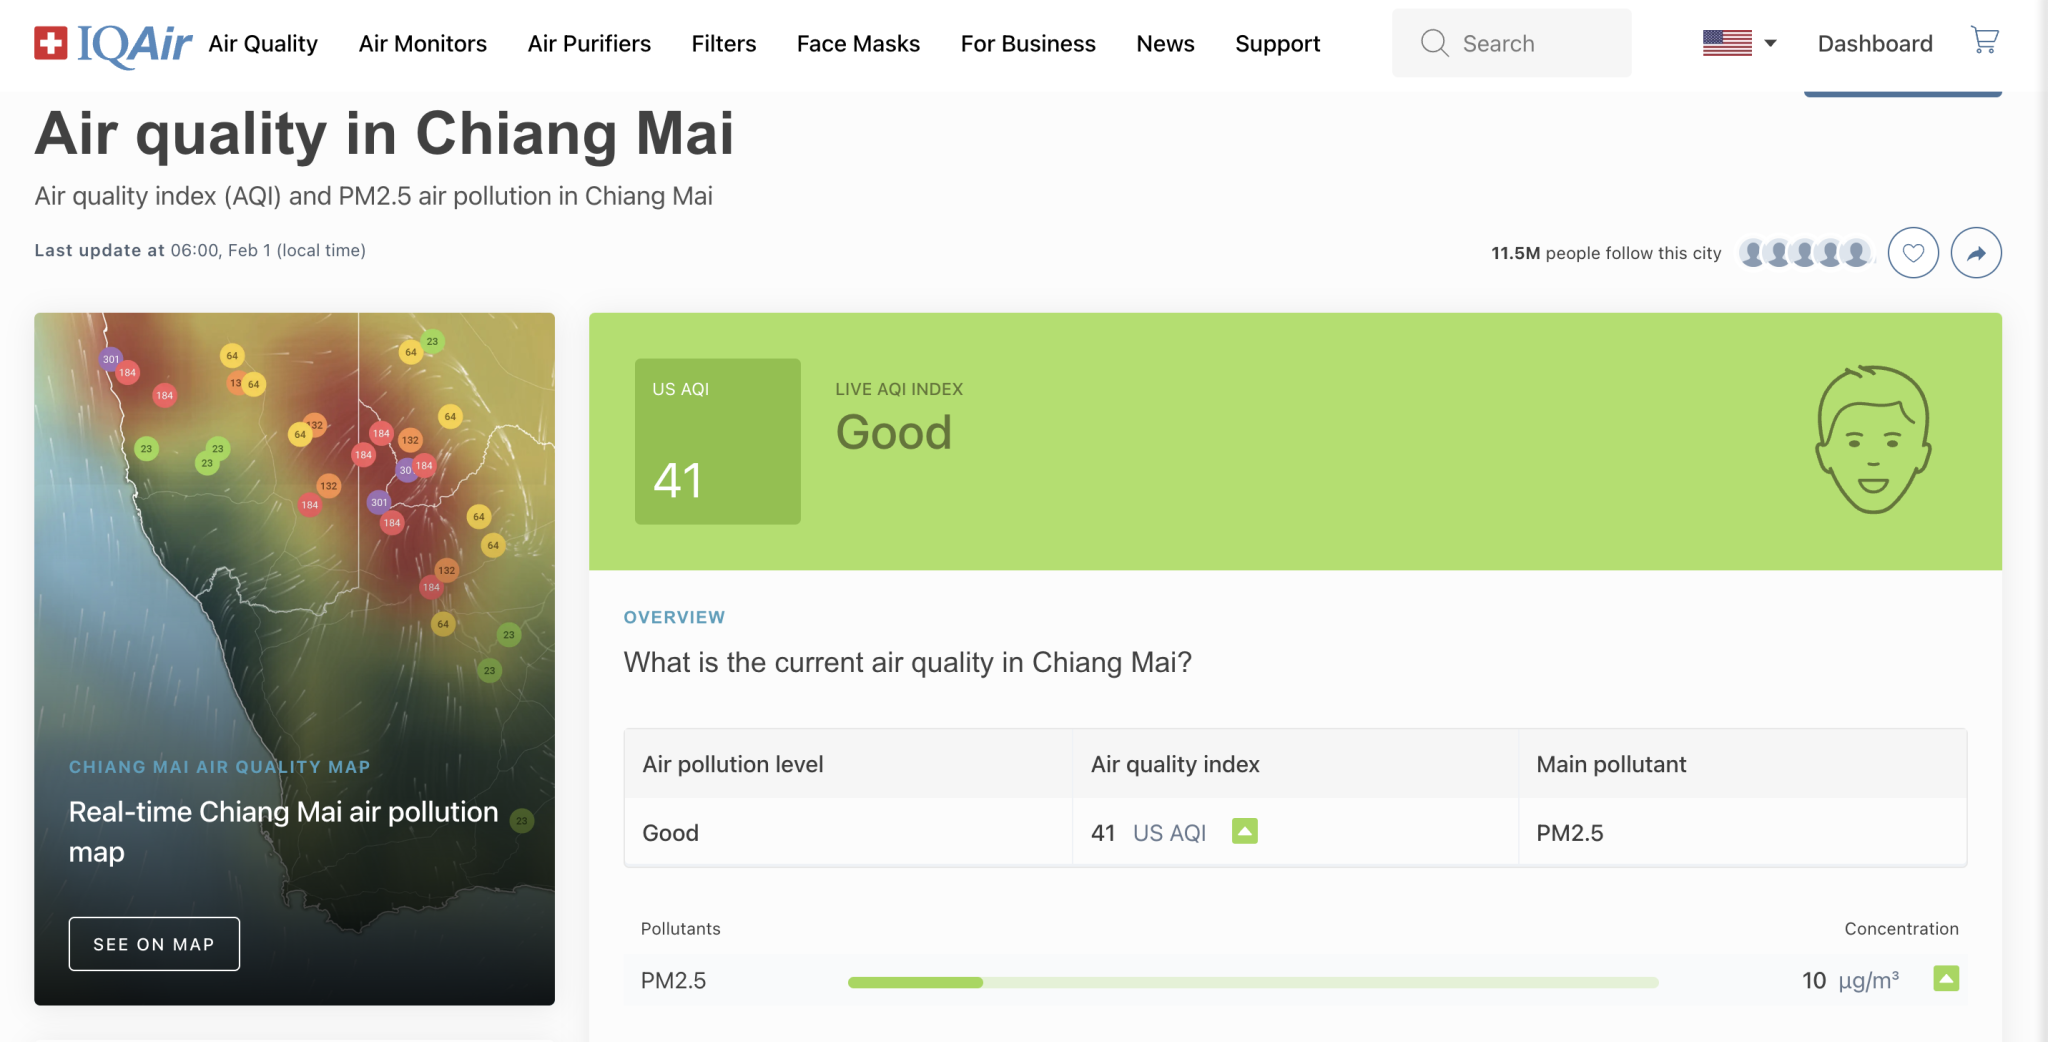The width and height of the screenshot is (2048, 1042).
Task: Open the Air Purifiers menu
Action: (x=589, y=44)
